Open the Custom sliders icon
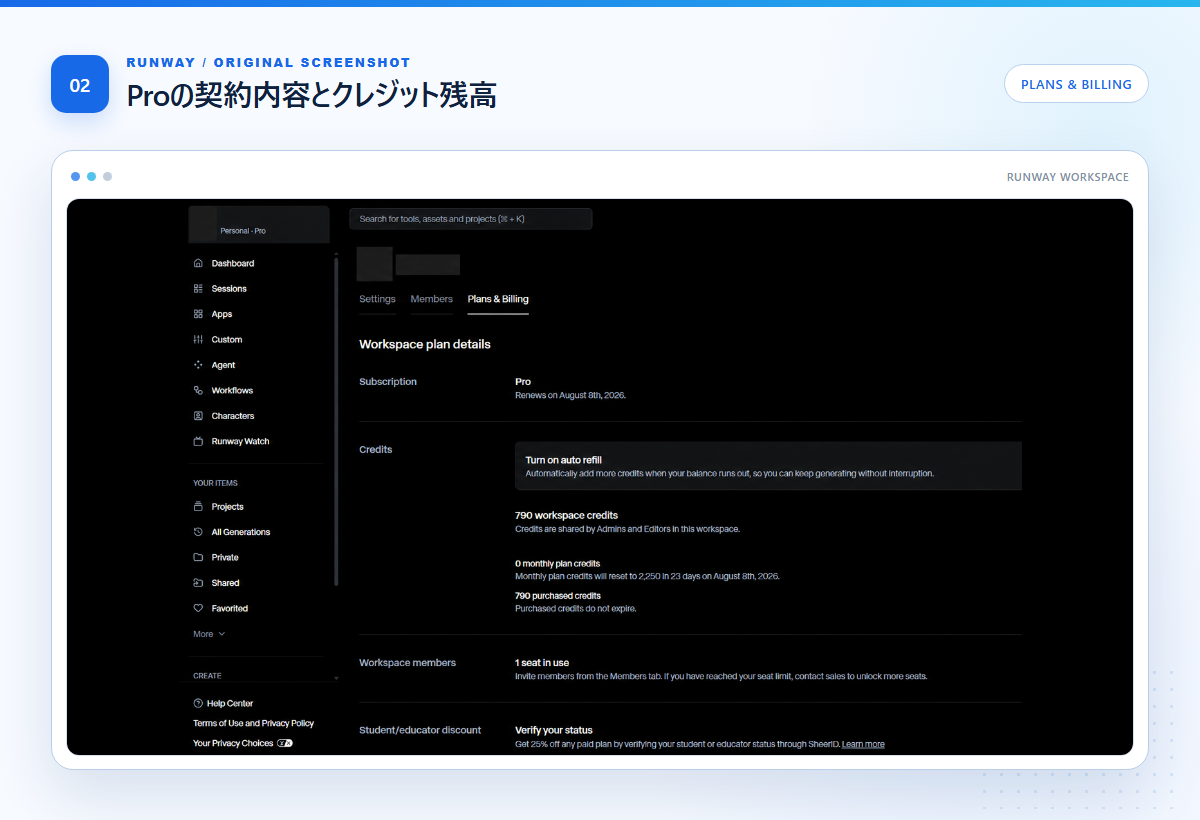This screenshot has width=1200, height=820. 198,339
